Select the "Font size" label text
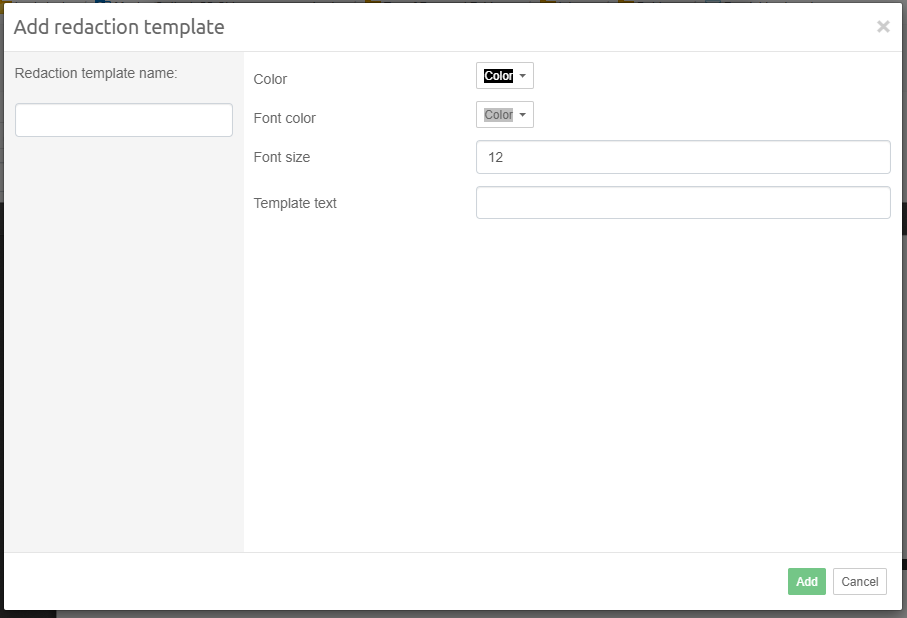Viewport: 907px width, 618px height. (282, 157)
